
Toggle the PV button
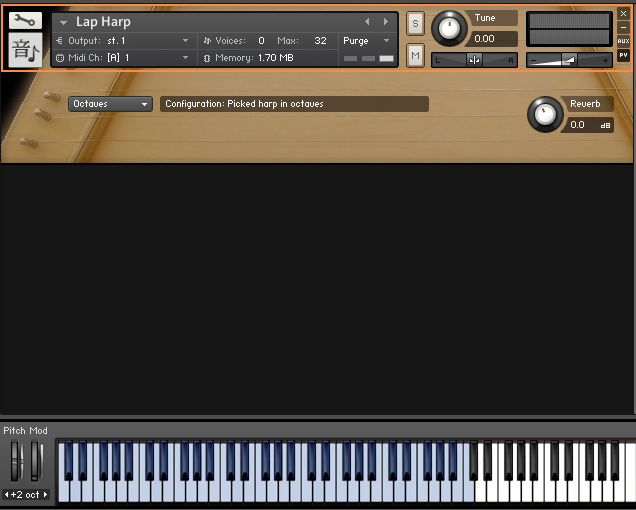click(623, 55)
